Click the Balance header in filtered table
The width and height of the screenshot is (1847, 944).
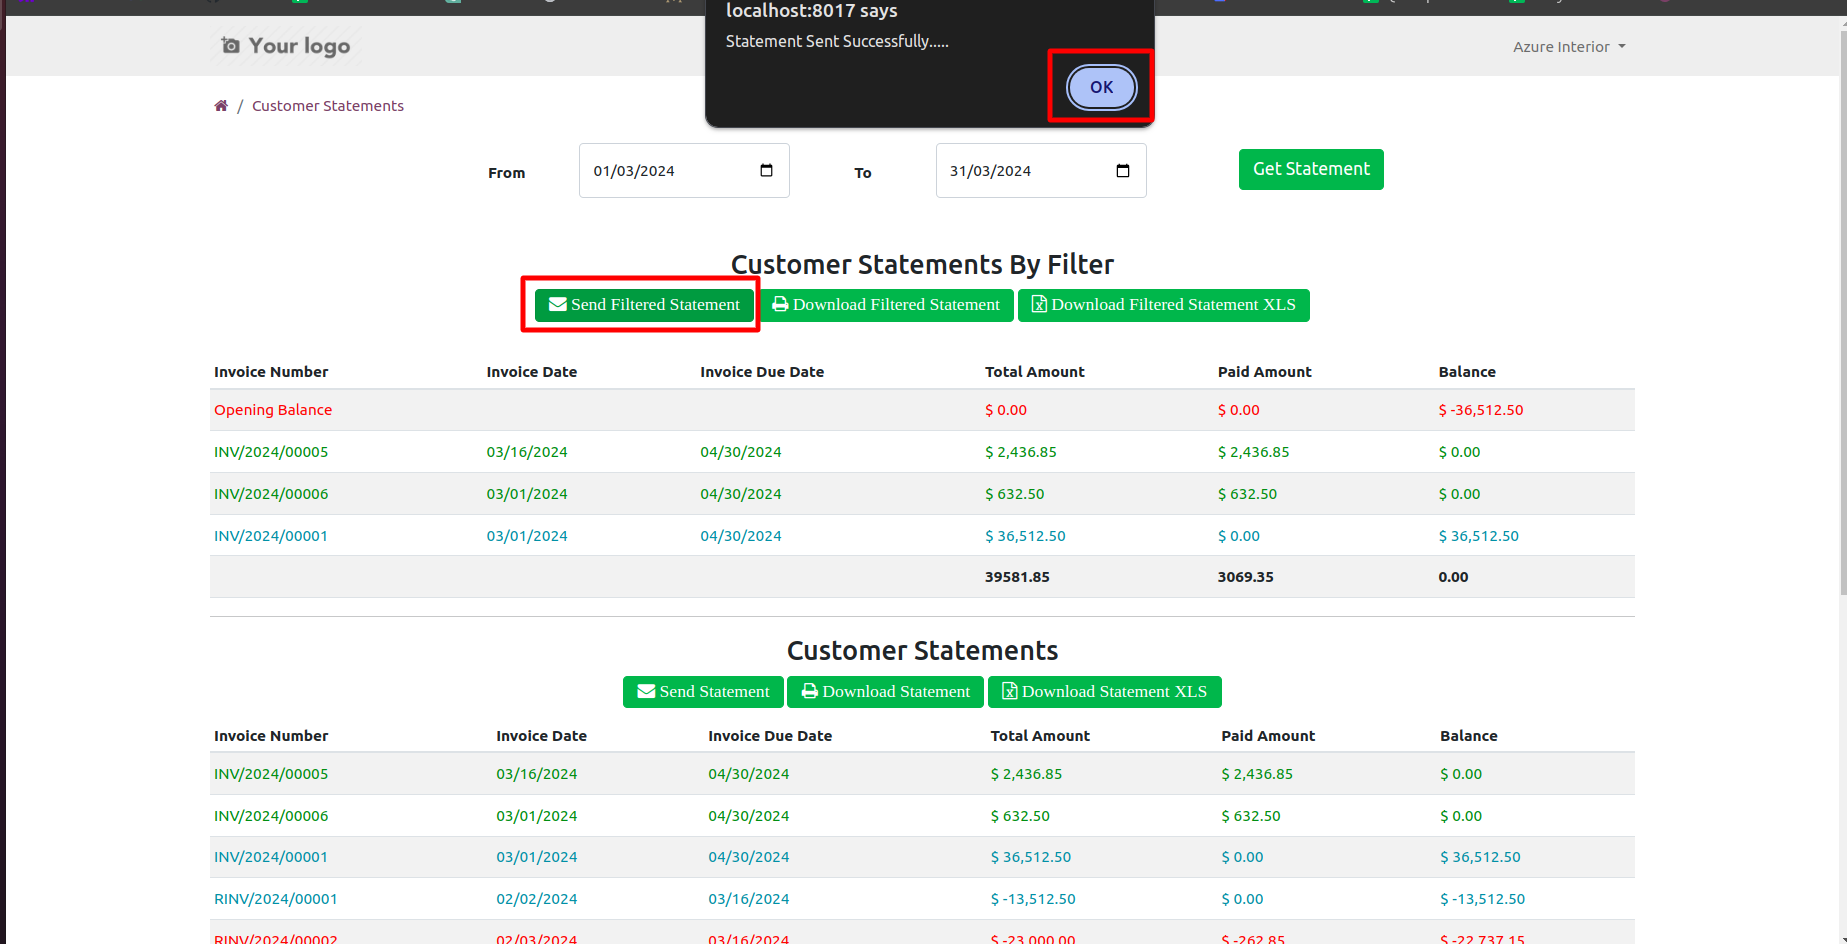click(1467, 372)
